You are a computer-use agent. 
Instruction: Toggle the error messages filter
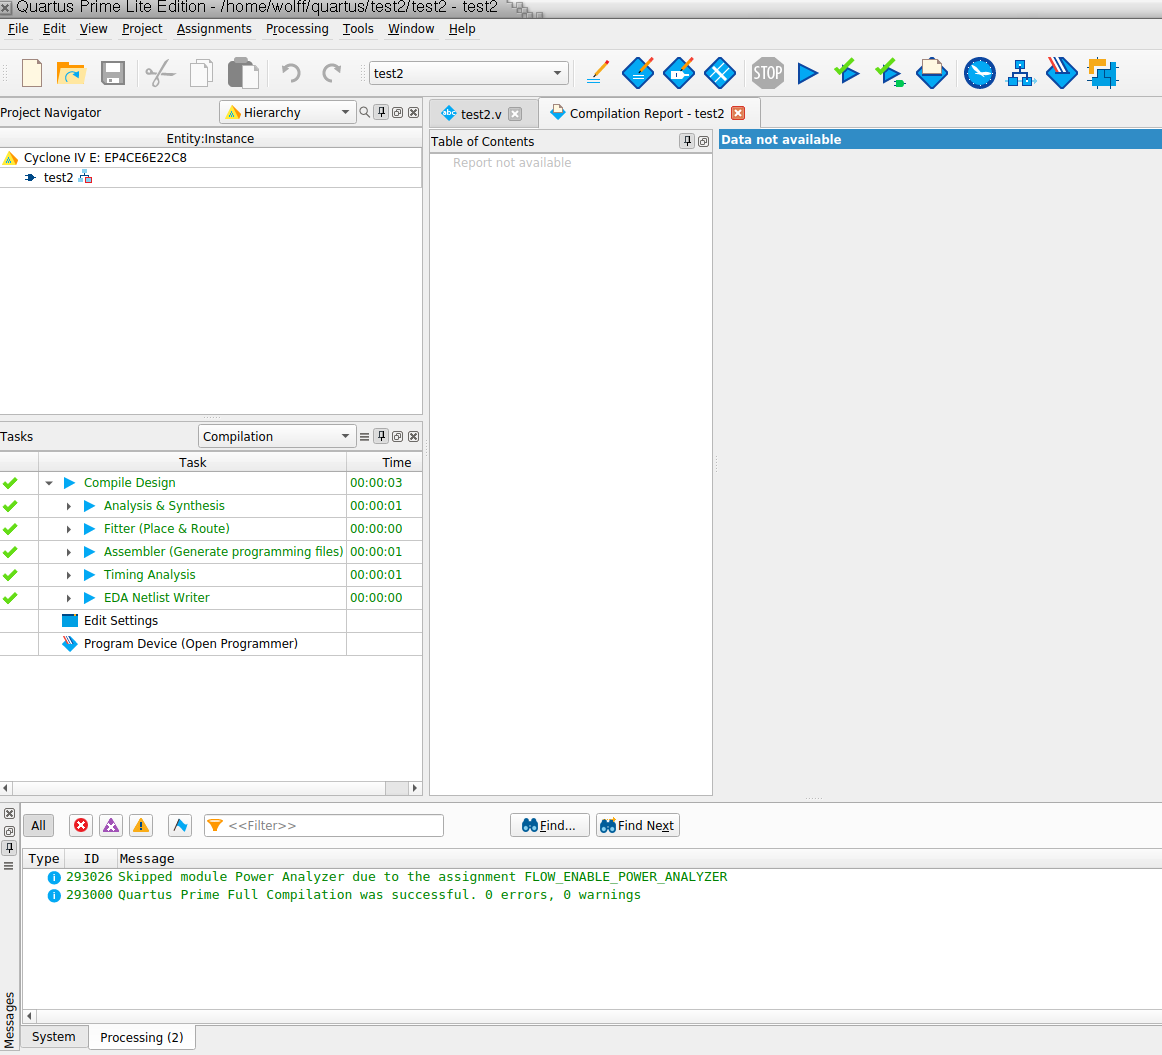click(81, 825)
